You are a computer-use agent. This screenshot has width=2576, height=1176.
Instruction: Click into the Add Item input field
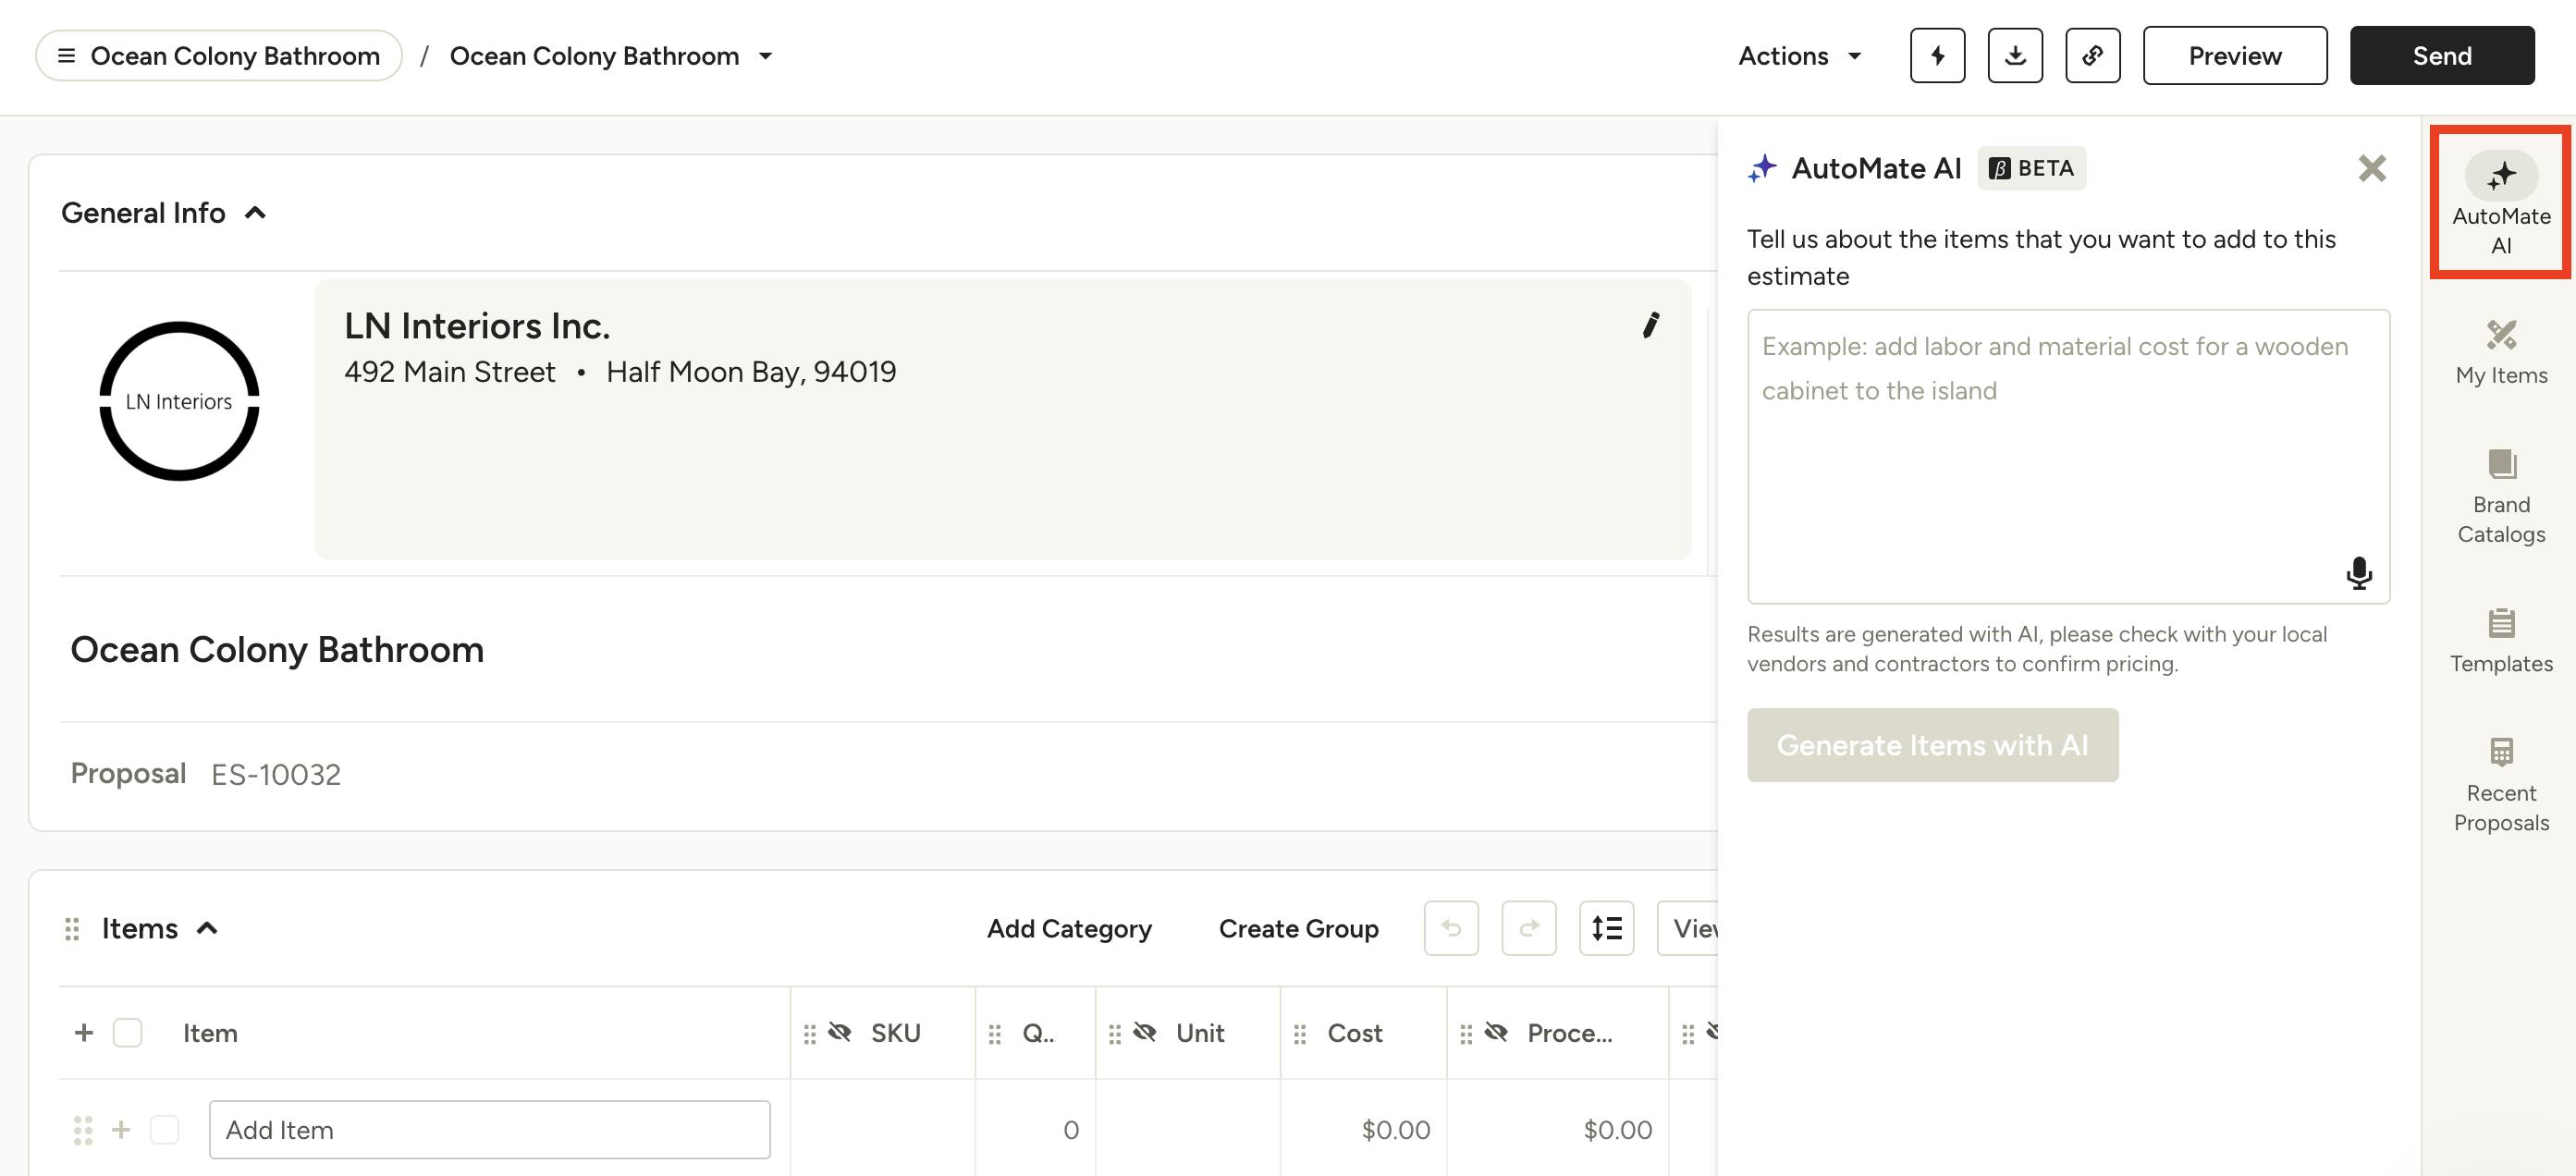click(x=489, y=1129)
